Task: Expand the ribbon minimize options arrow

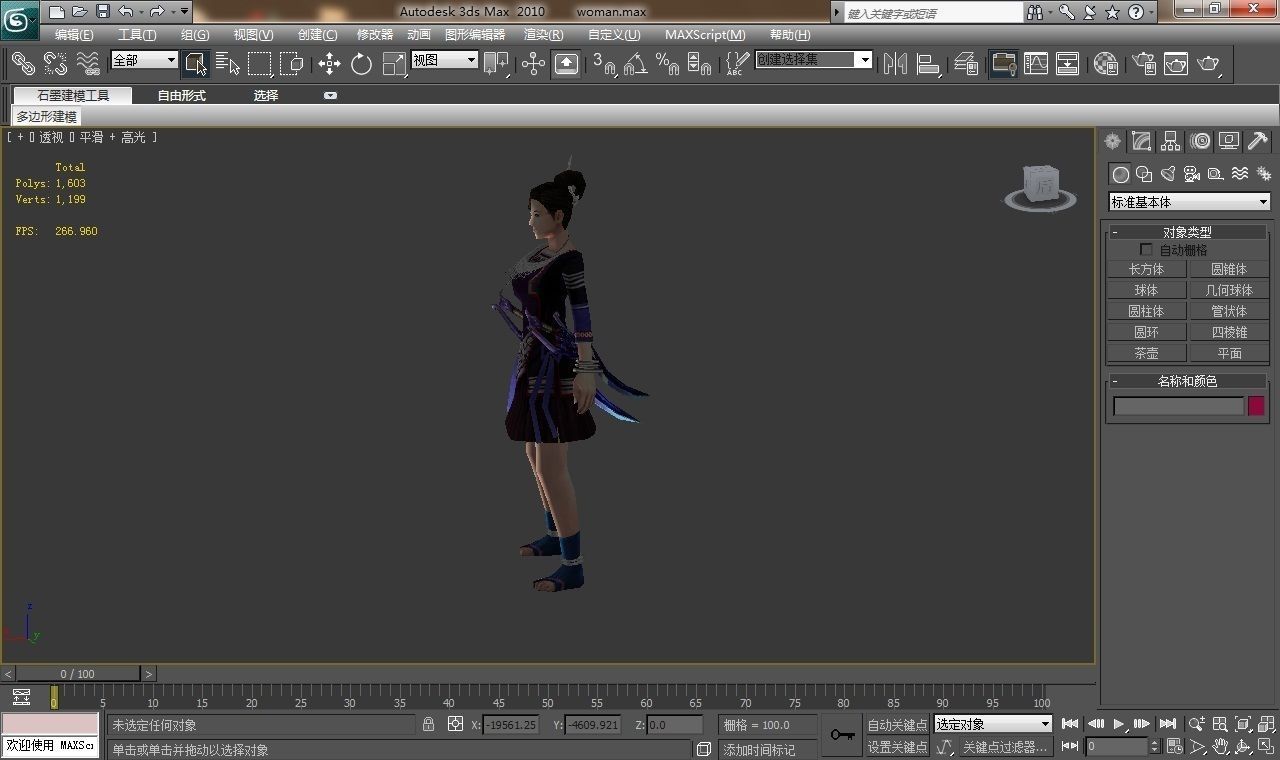Action: 330,96
